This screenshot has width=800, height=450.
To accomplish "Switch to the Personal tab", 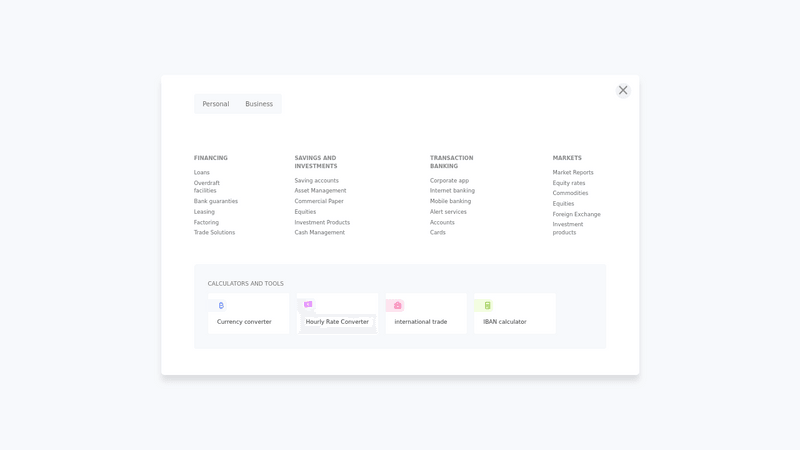I will coord(215,104).
